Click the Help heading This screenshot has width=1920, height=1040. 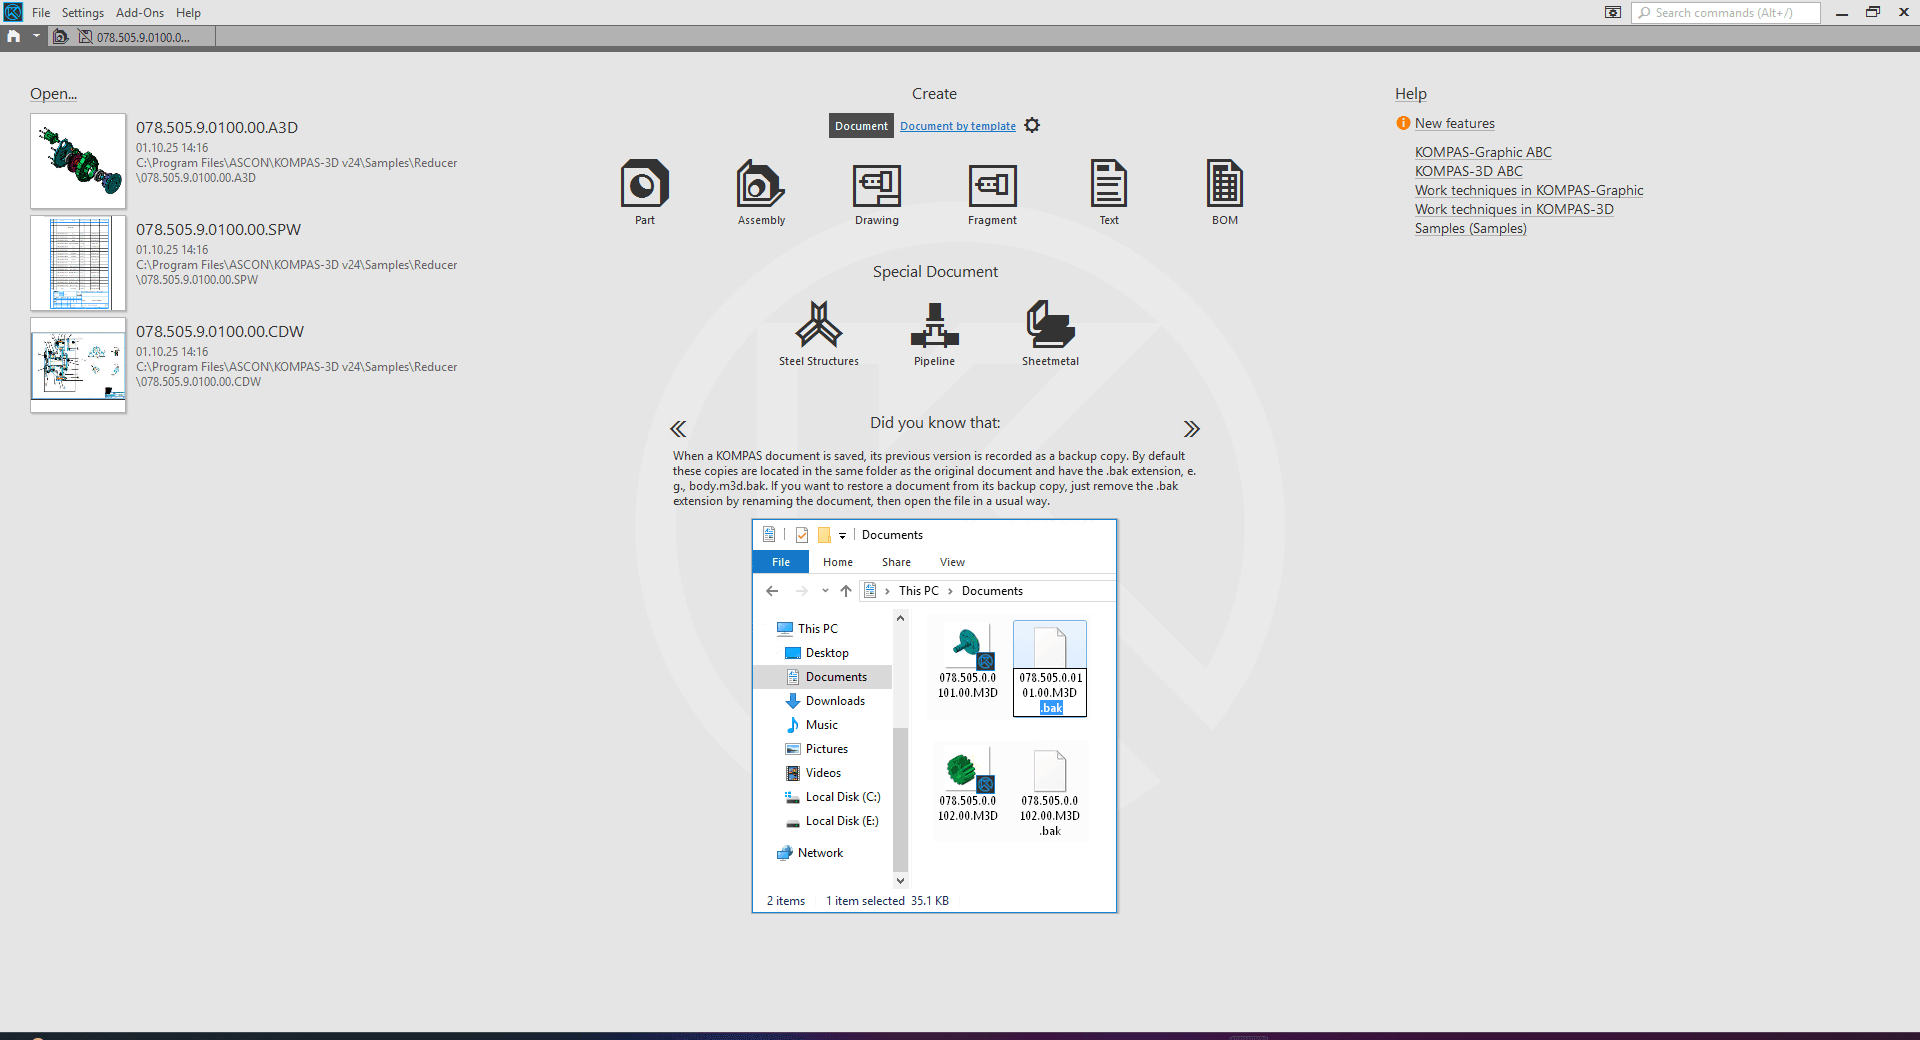[x=1410, y=94]
